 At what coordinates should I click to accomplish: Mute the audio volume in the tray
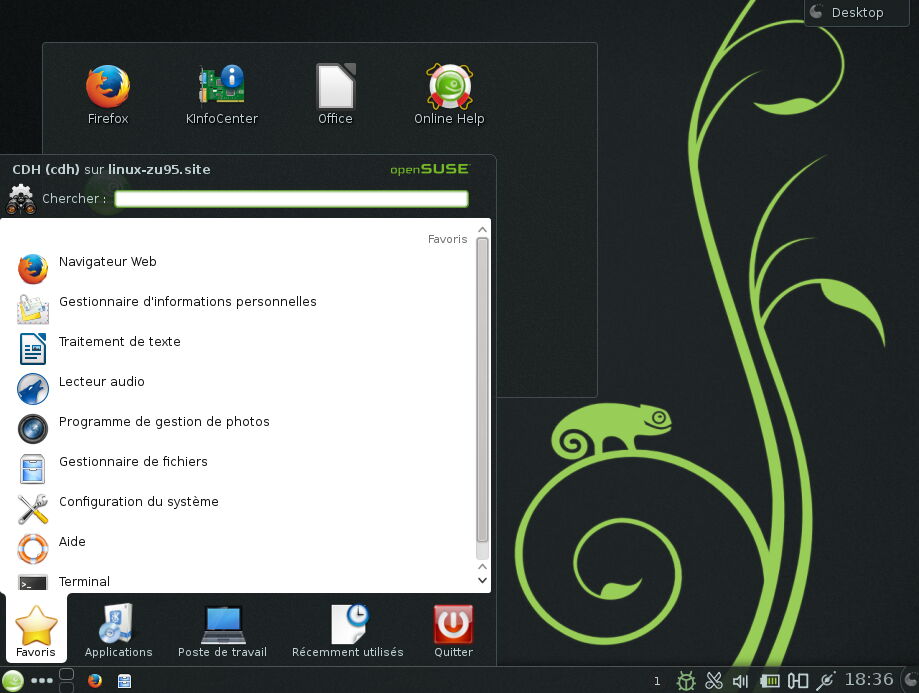[741, 680]
